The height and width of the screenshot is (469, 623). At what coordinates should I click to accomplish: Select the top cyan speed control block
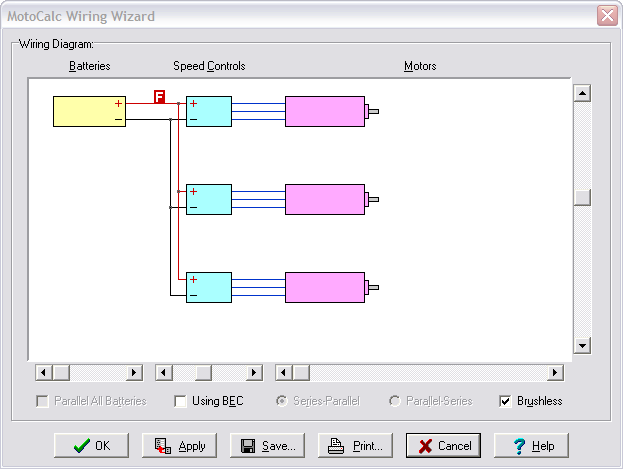[209, 111]
